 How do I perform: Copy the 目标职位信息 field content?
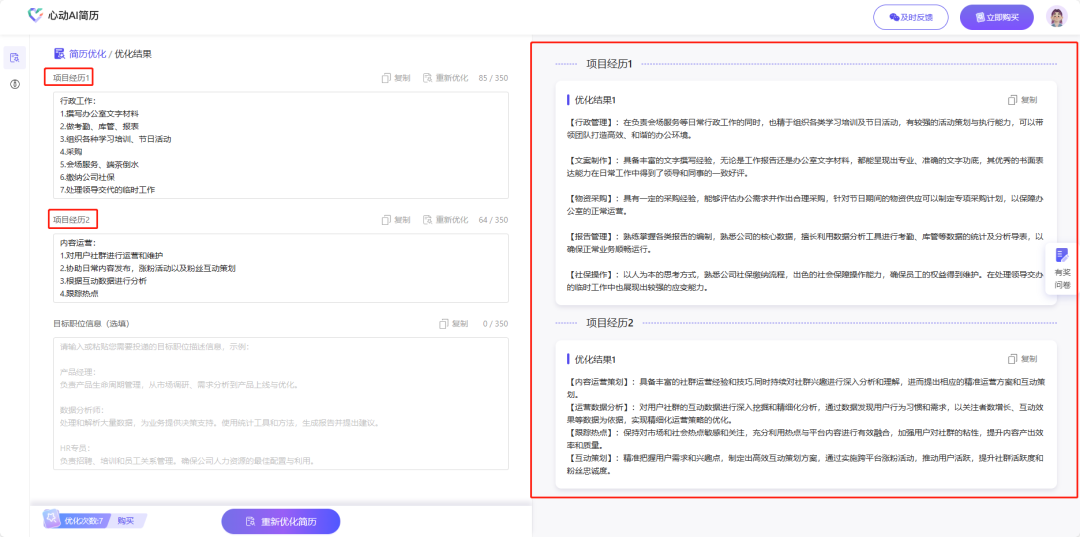pos(453,324)
